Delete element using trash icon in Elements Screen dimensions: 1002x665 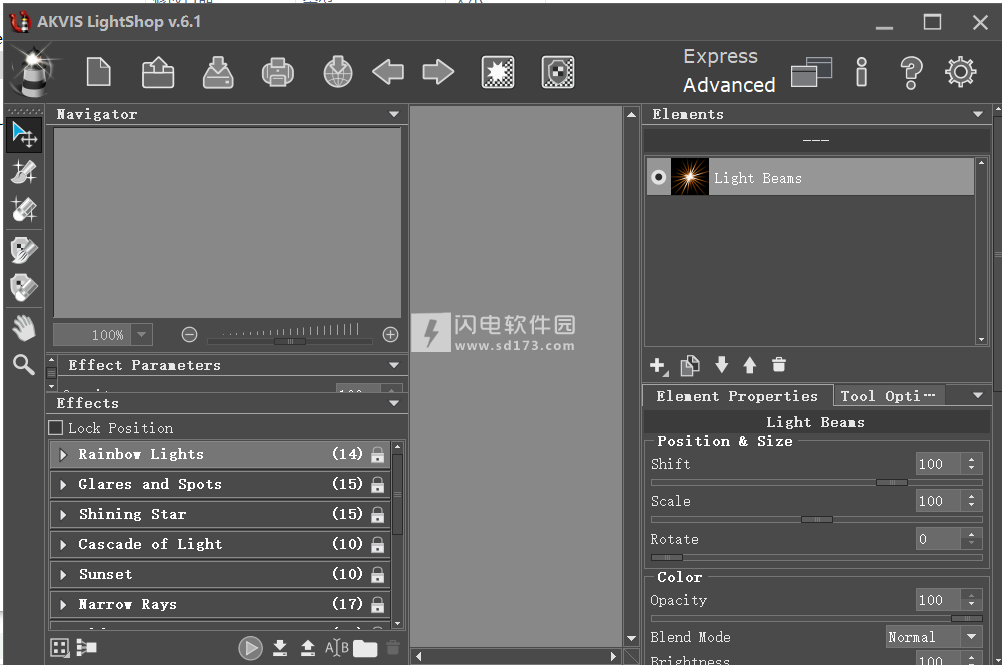tap(779, 365)
